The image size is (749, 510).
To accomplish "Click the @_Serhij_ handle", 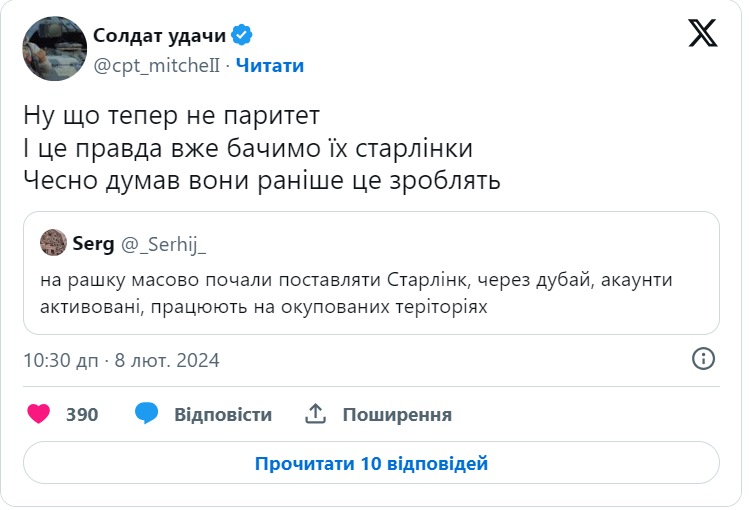I will (x=163, y=242).
